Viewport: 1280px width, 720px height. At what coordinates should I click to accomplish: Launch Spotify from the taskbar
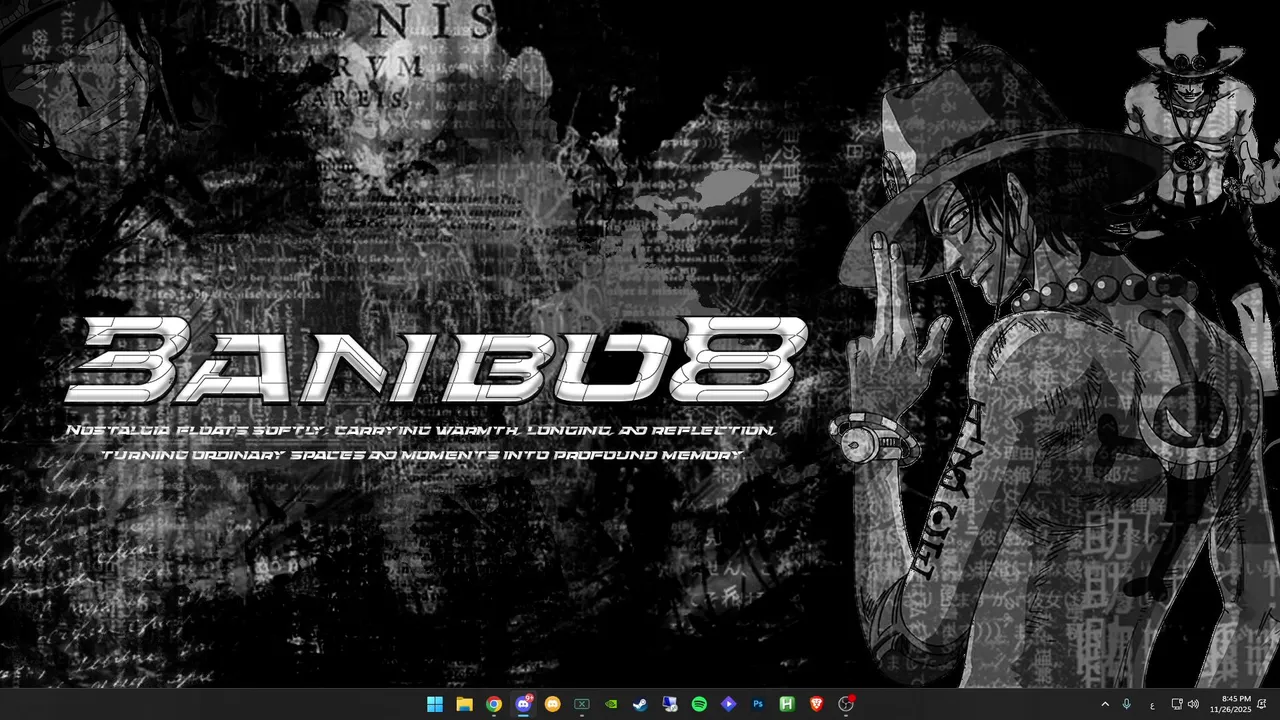click(x=699, y=704)
